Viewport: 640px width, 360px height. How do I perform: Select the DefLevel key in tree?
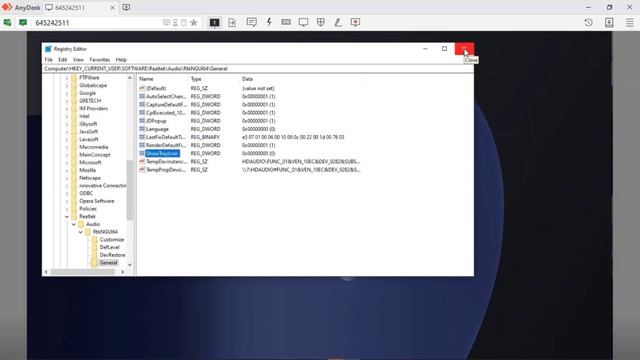click(x=109, y=247)
